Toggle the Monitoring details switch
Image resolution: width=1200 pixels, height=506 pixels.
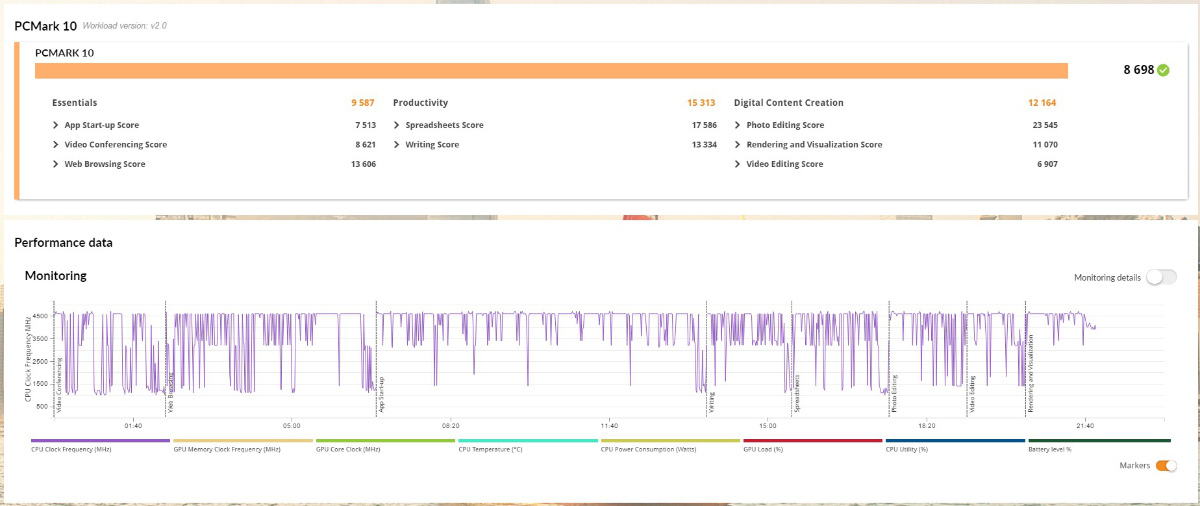[x=1161, y=277]
